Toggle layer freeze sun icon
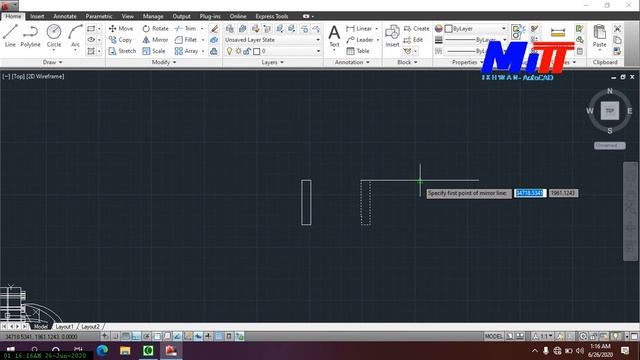Viewport: 640px width, 360px height. click(x=238, y=51)
